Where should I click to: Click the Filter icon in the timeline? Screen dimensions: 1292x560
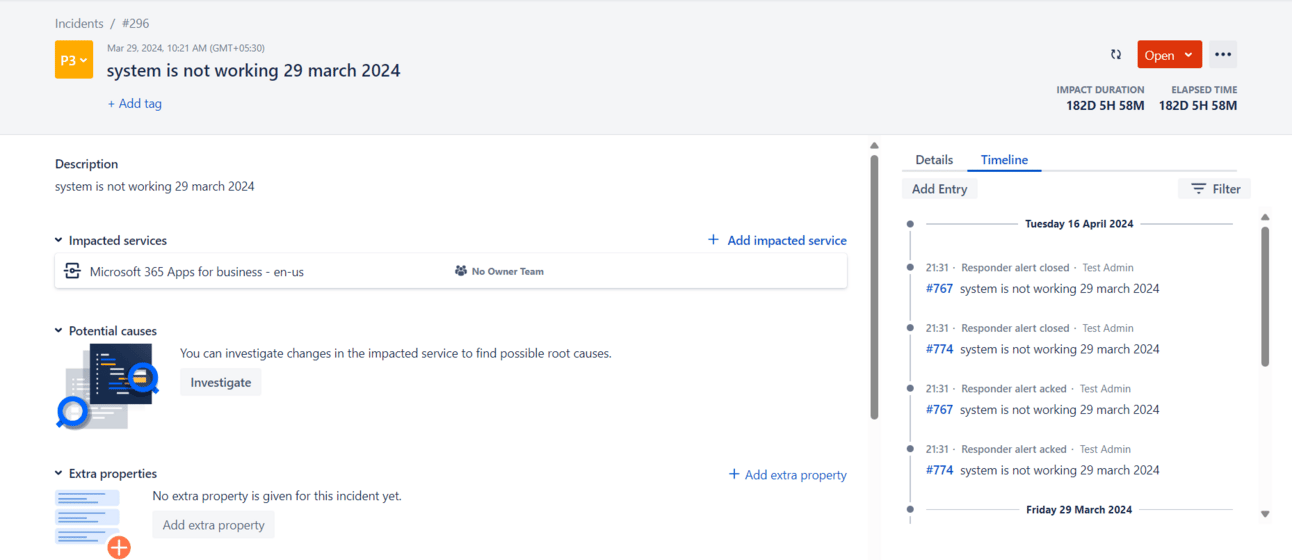pos(1198,189)
